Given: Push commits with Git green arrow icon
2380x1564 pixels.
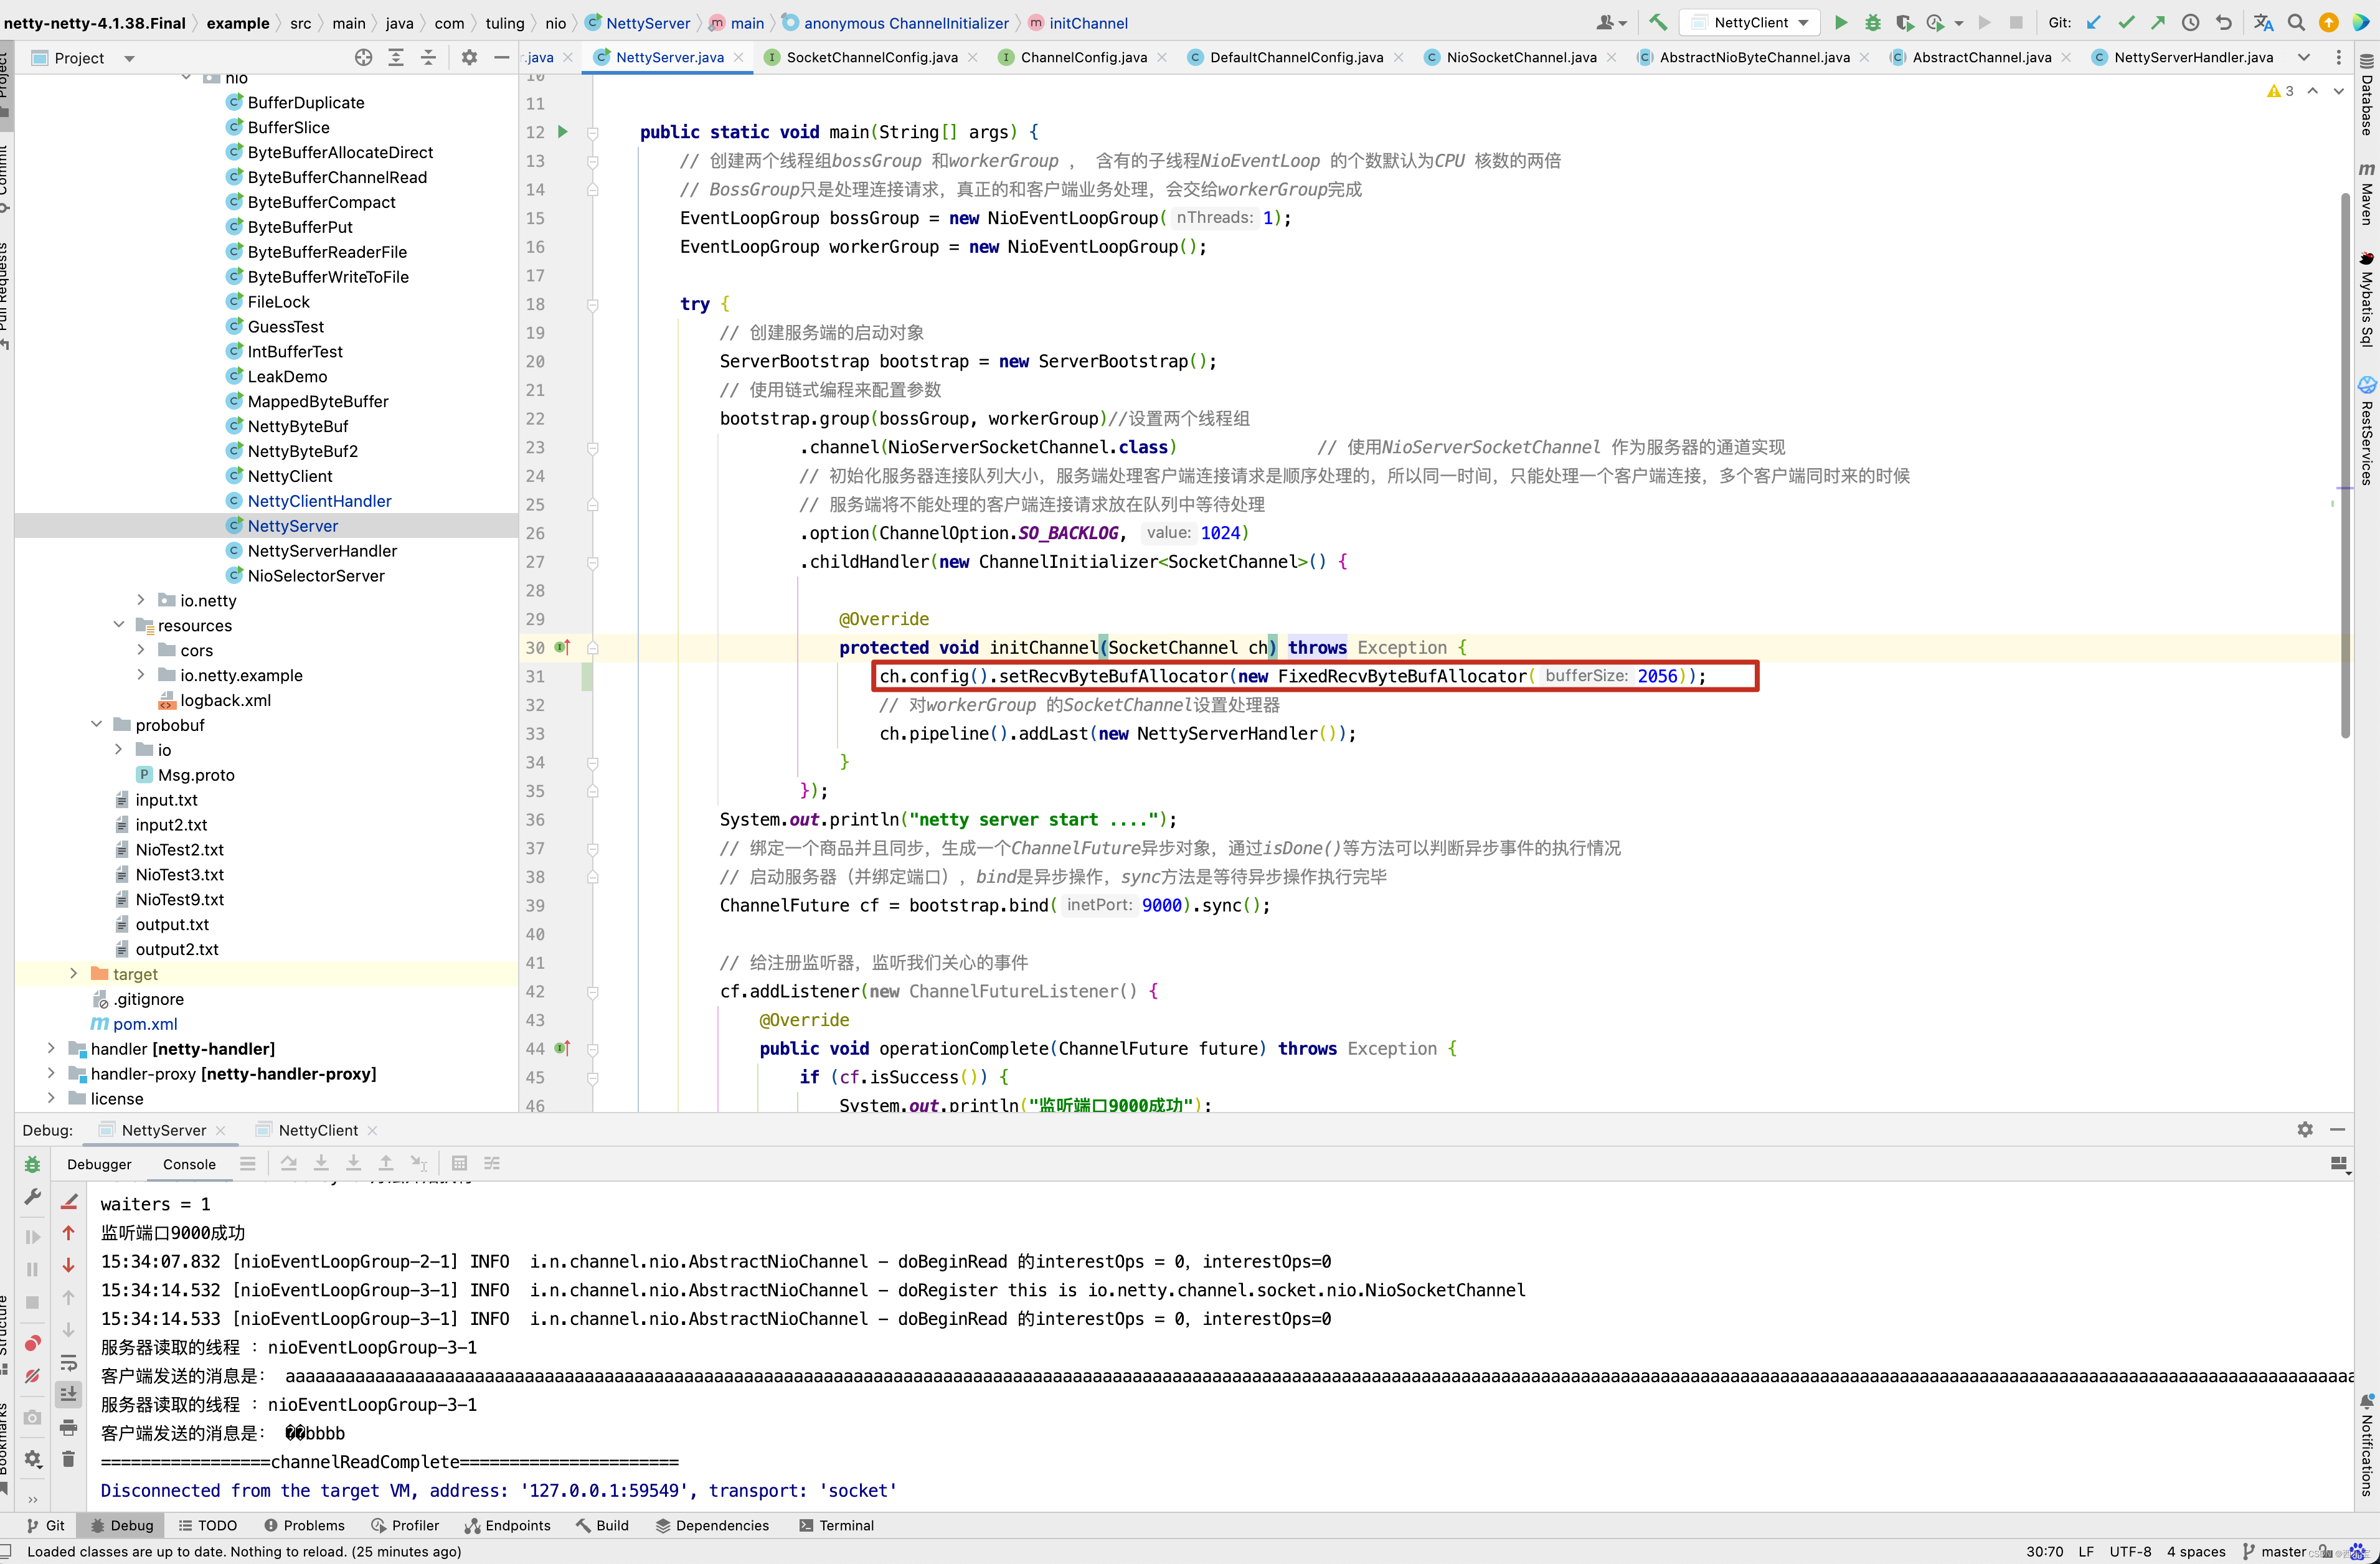Looking at the screenshot, I should [2158, 22].
